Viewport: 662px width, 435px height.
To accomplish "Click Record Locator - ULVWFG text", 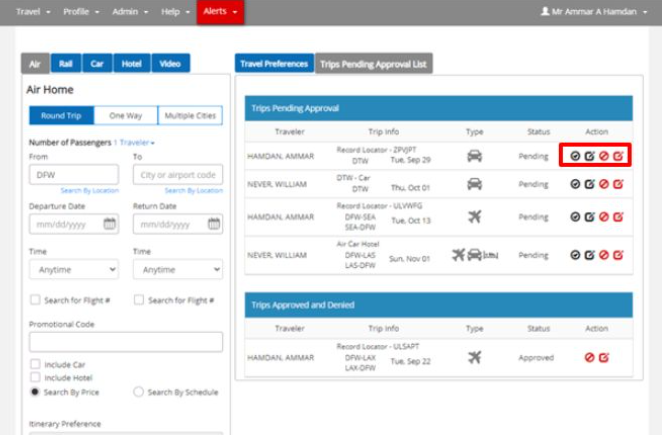I will (379, 206).
